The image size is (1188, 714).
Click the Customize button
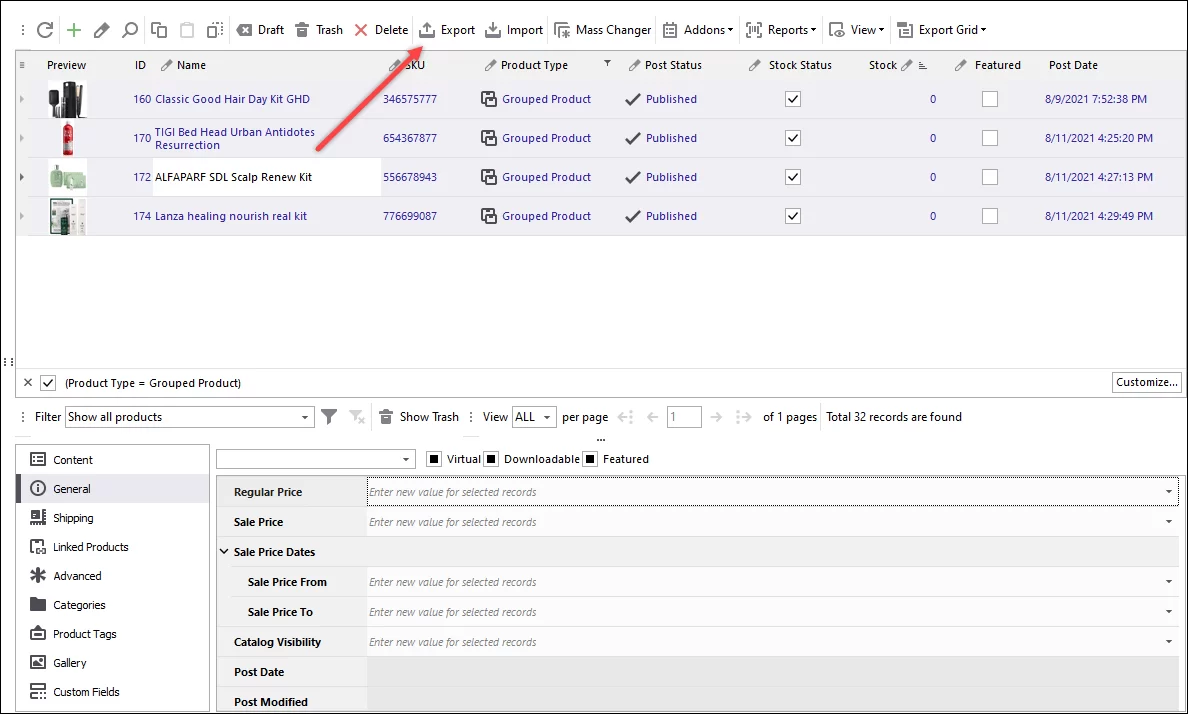(1146, 382)
